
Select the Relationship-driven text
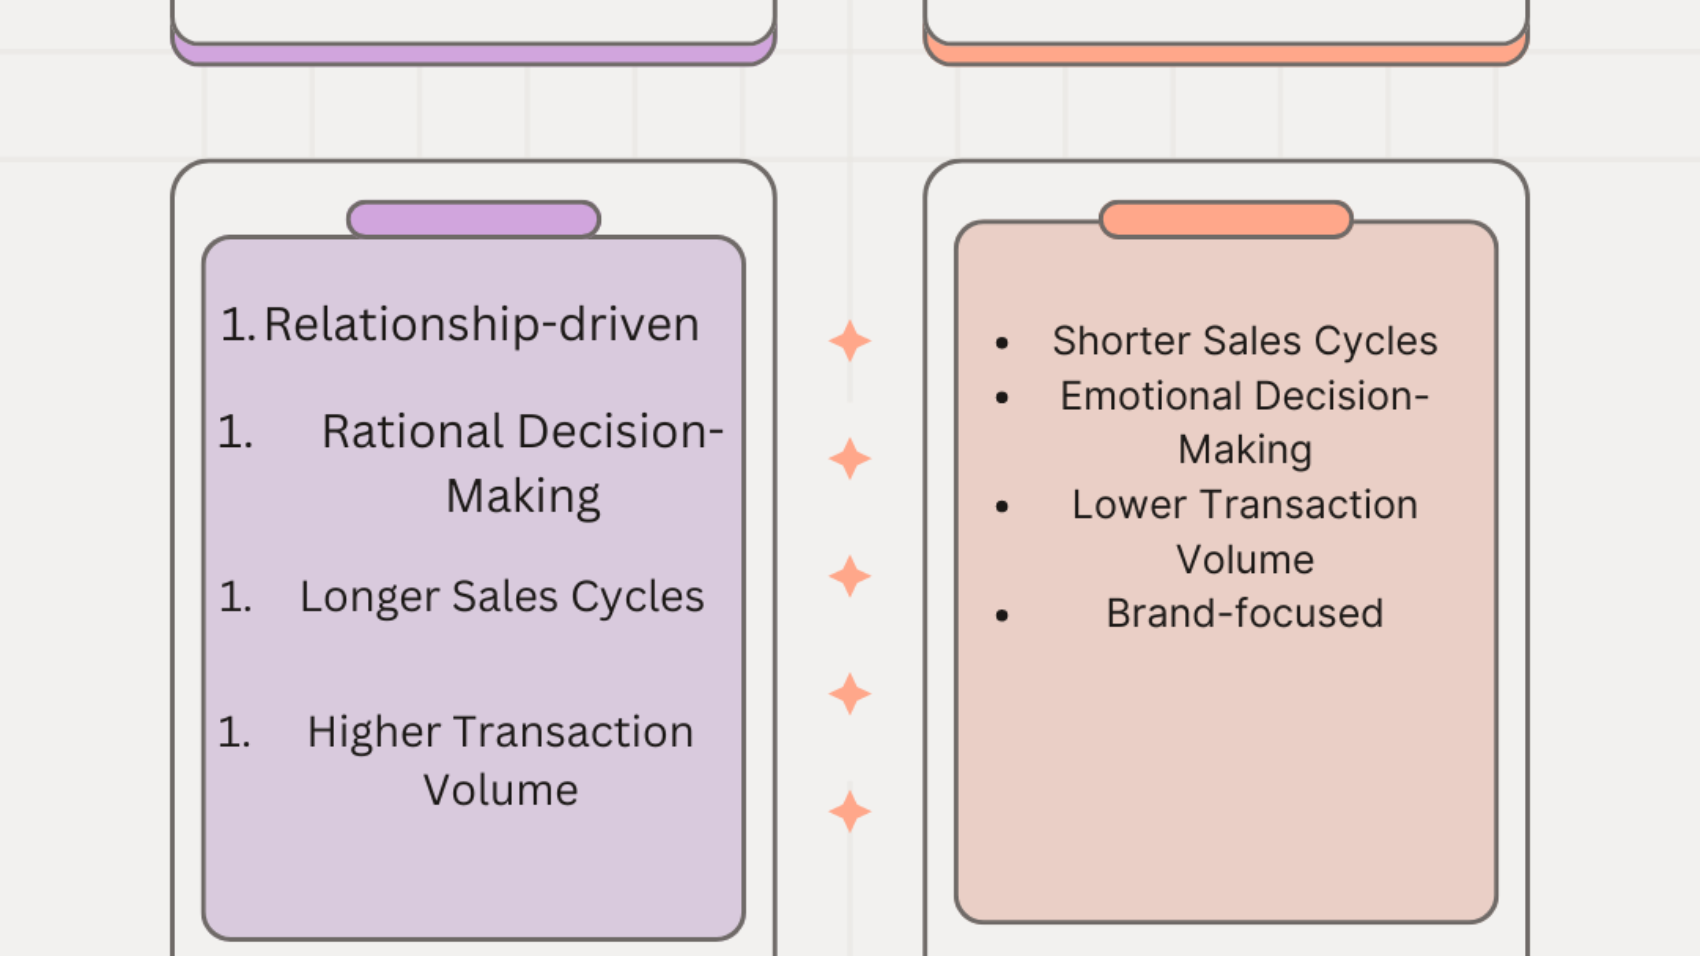tap(481, 325)
